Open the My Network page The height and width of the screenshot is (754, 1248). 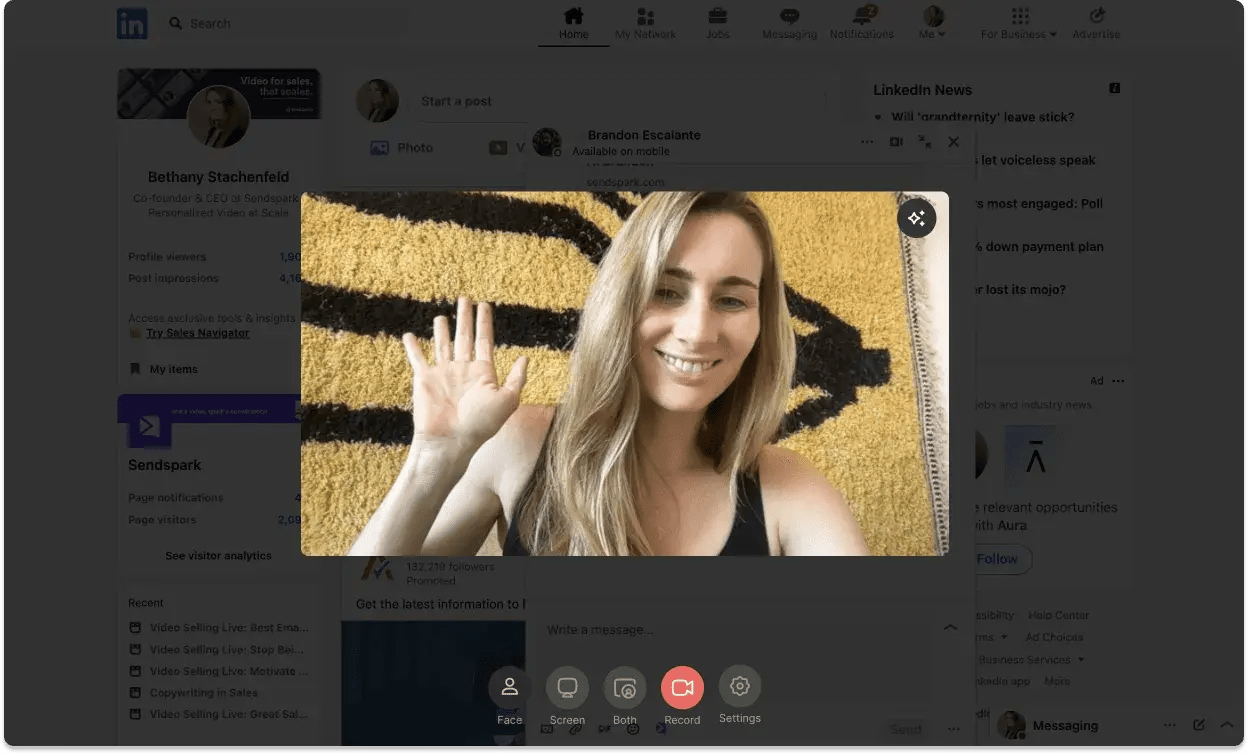645,23
